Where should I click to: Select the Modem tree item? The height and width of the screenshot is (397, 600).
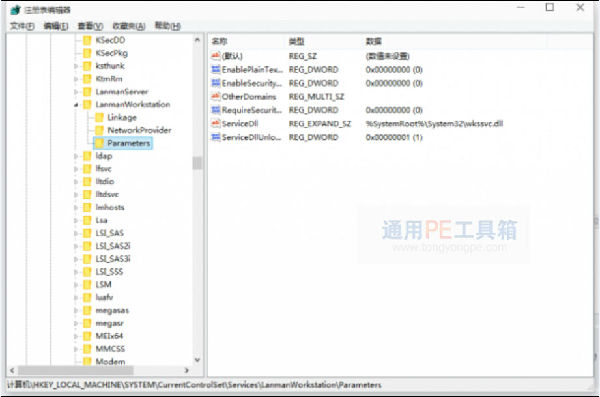pos(110,361)
